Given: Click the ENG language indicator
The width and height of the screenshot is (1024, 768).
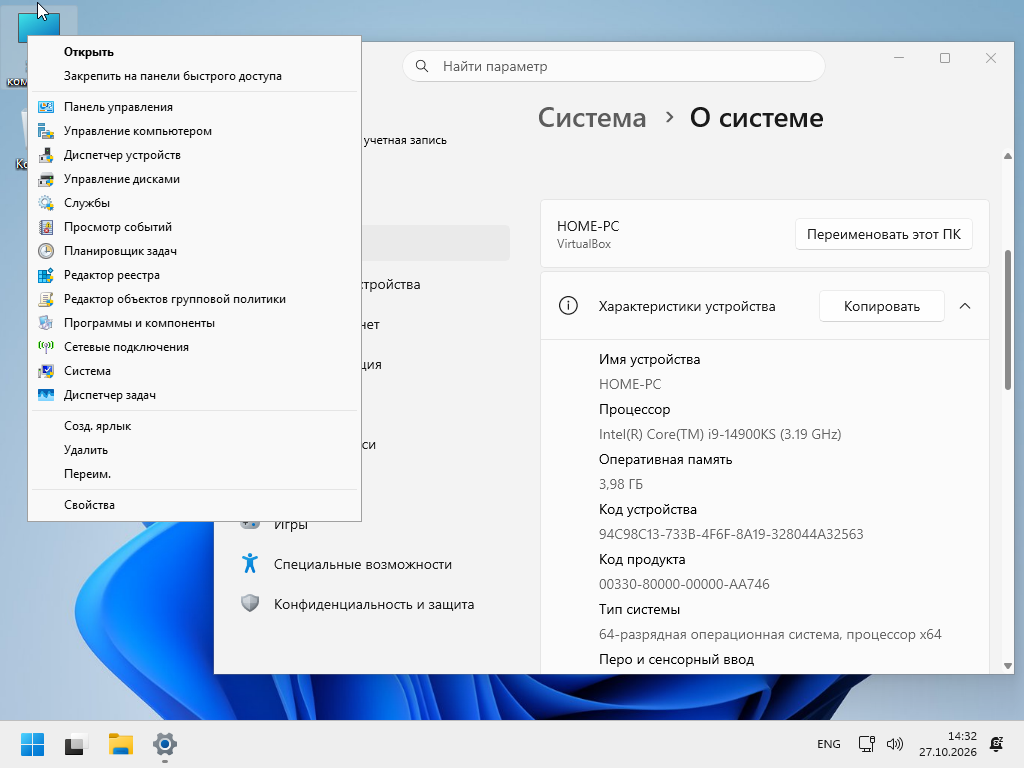Looking at the screenshot, I should pyautogui.click(x=829, y=744).
